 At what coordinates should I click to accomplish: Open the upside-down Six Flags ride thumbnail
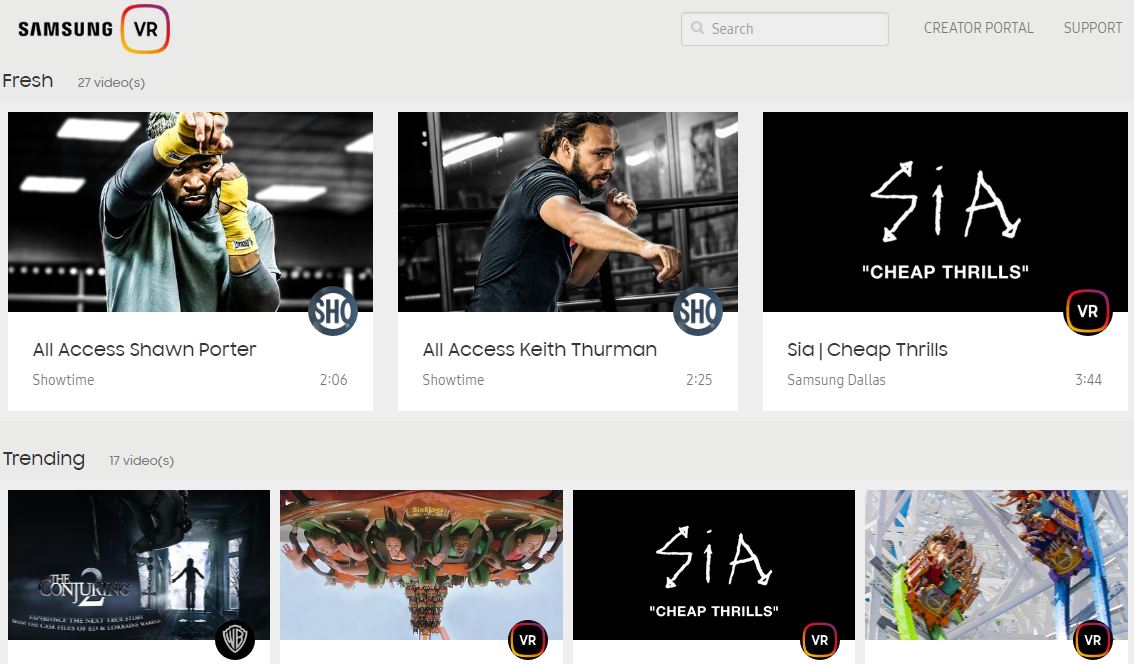(422, 565)
